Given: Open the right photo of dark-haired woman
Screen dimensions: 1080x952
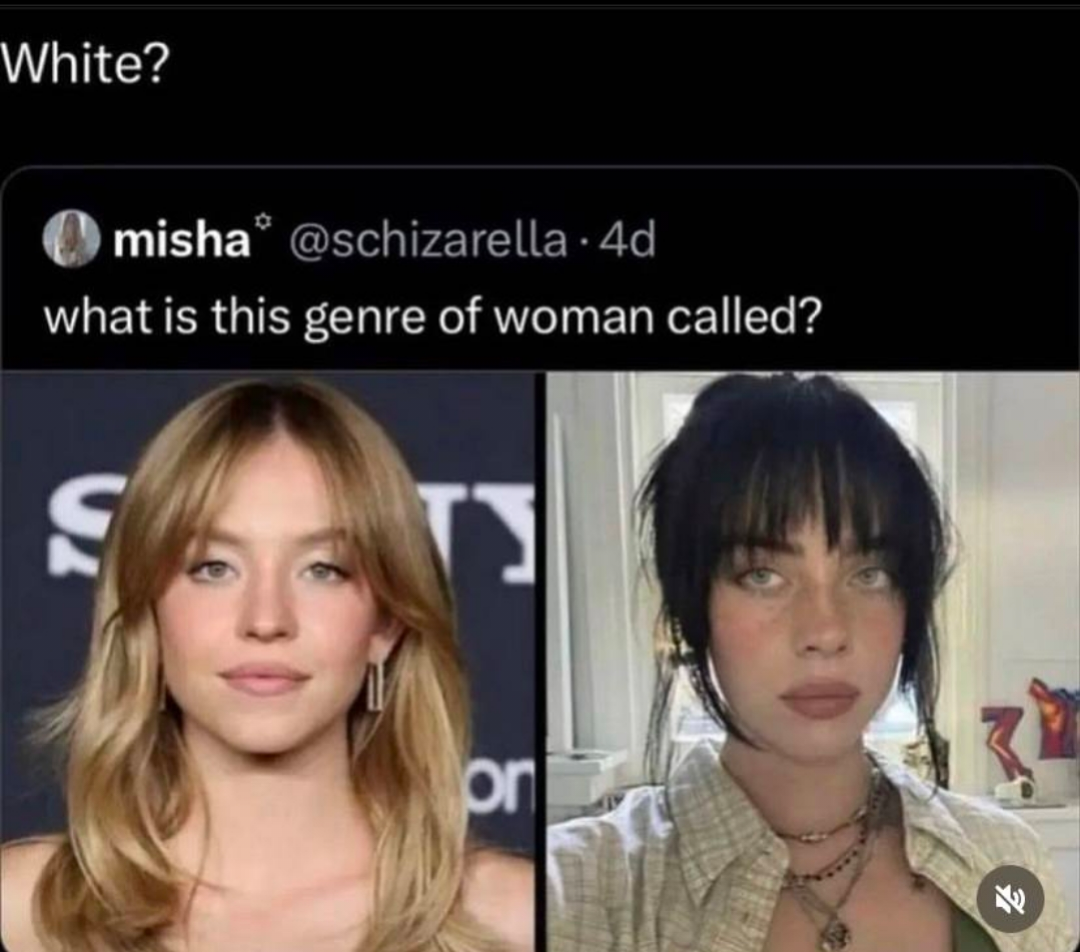Looking at the screenshot, I should coord(812,660).
